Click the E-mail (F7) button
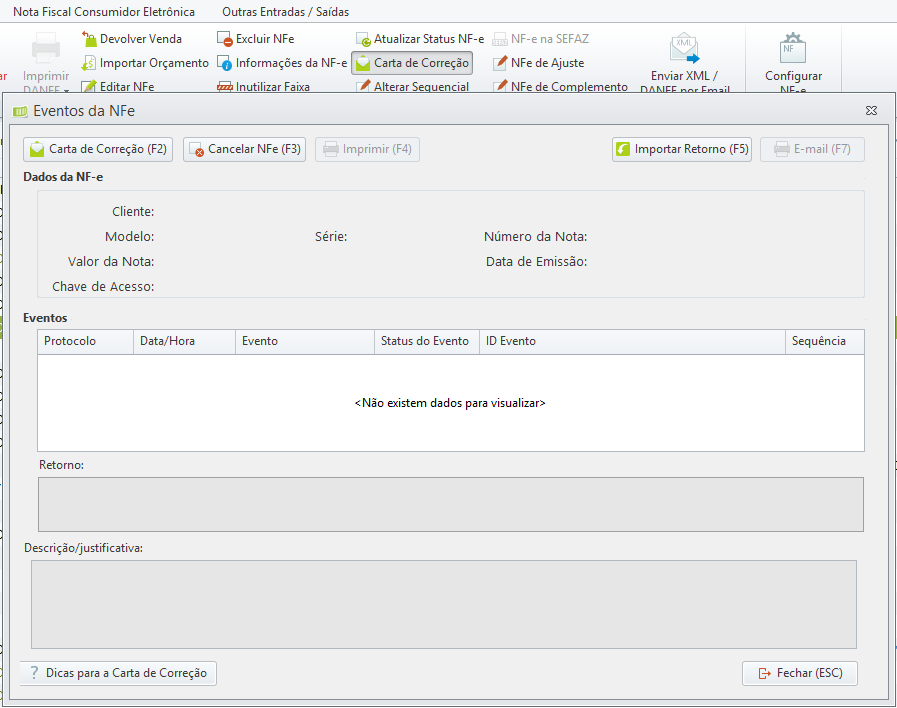This screenshot has width=897, height=708. 812,149
